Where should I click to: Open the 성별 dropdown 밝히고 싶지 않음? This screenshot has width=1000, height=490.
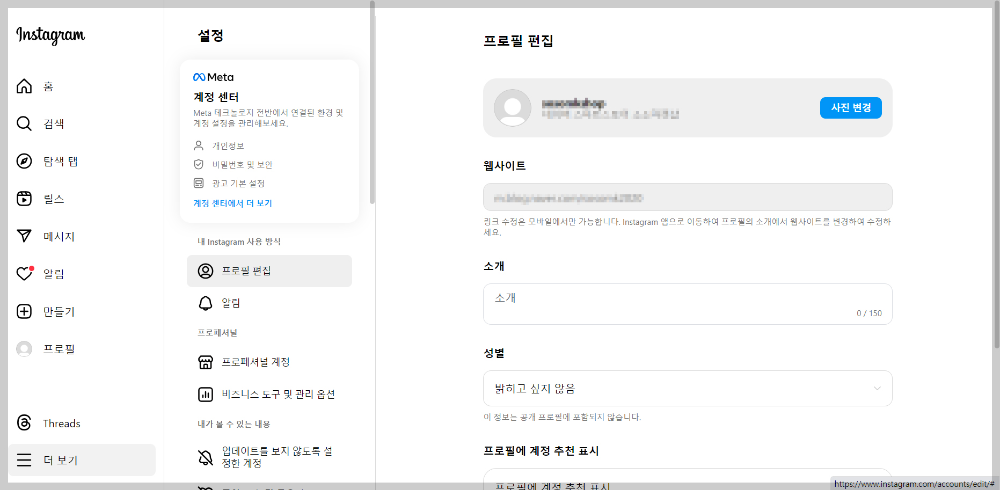coord(688,389)
